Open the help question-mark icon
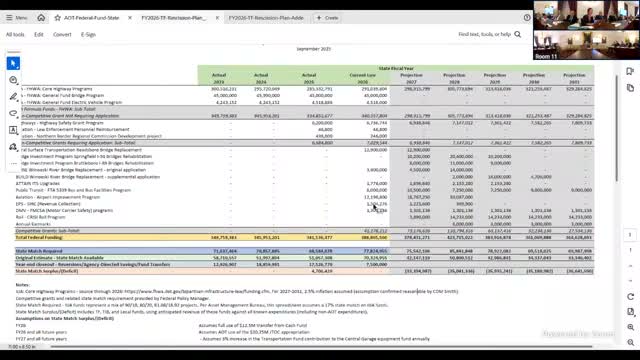 pyautogui.click(x=527, y=18)
